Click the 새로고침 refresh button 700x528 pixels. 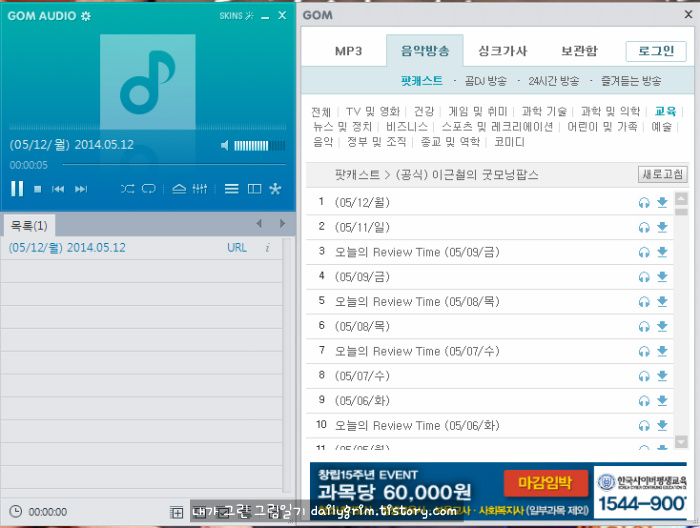point(662,174)
